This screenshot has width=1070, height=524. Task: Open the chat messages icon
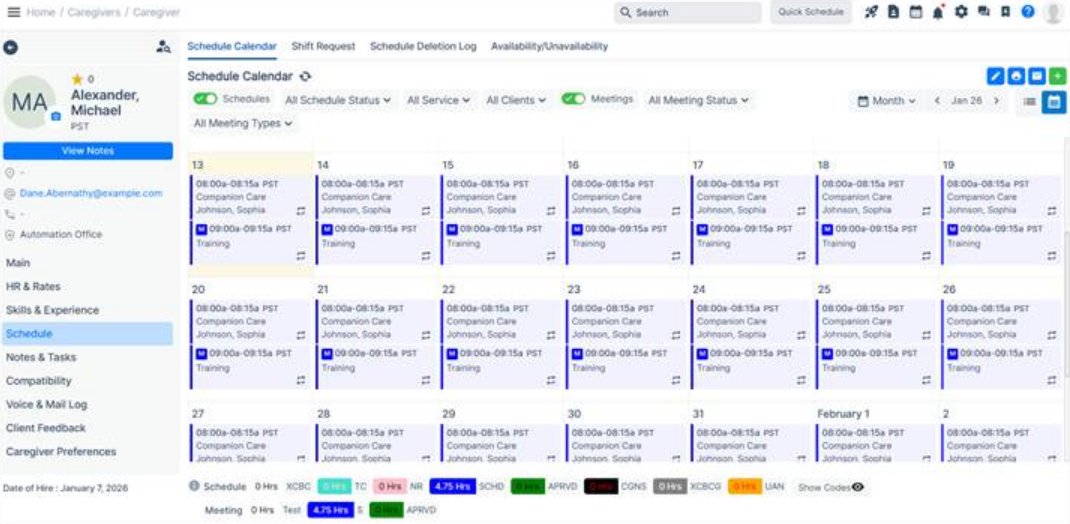click(x=983, y=12)
